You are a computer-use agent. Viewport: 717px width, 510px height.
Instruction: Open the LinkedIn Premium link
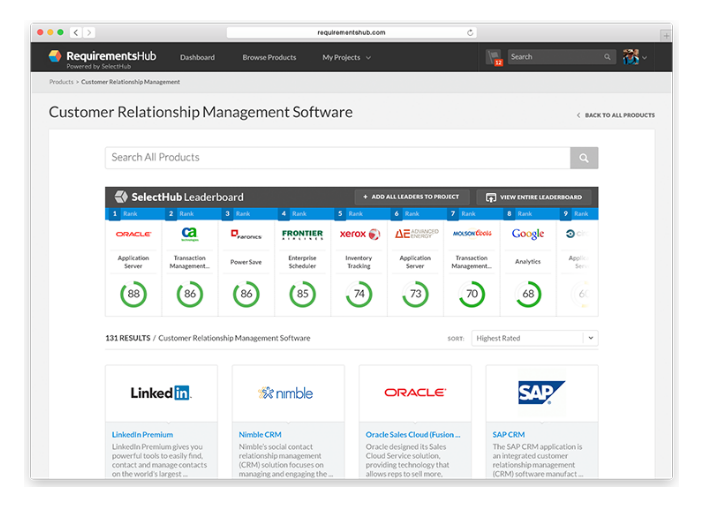pos(143,435)
